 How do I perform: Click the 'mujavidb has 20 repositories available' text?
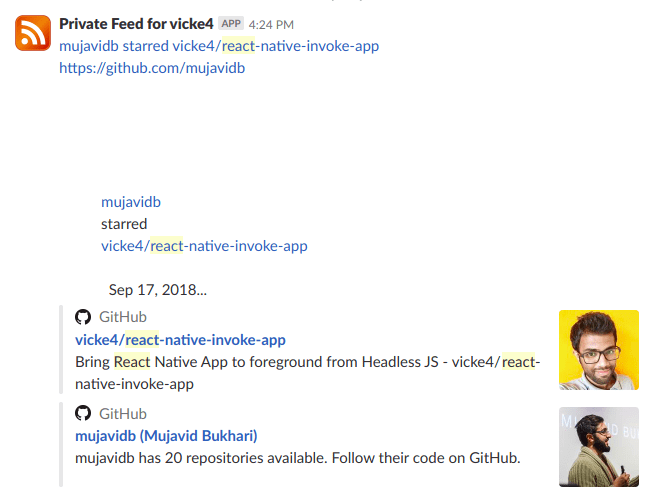tap(297, 458)
